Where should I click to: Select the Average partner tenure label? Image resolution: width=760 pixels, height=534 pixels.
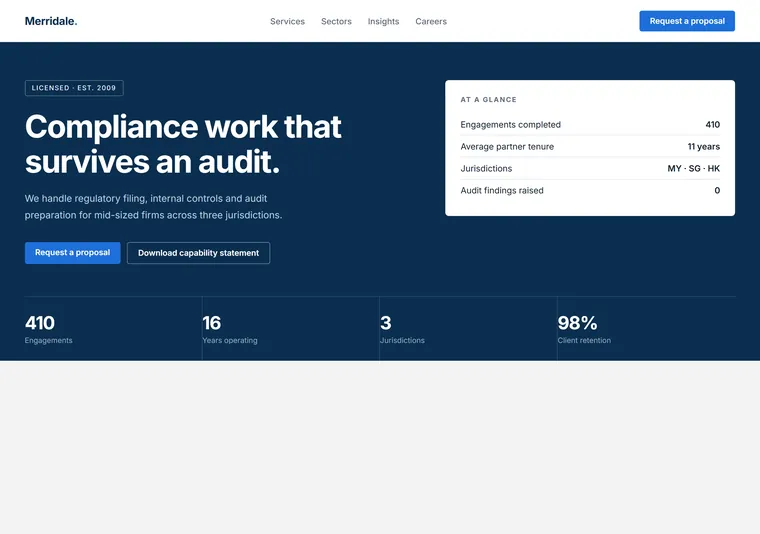point(507,146)
